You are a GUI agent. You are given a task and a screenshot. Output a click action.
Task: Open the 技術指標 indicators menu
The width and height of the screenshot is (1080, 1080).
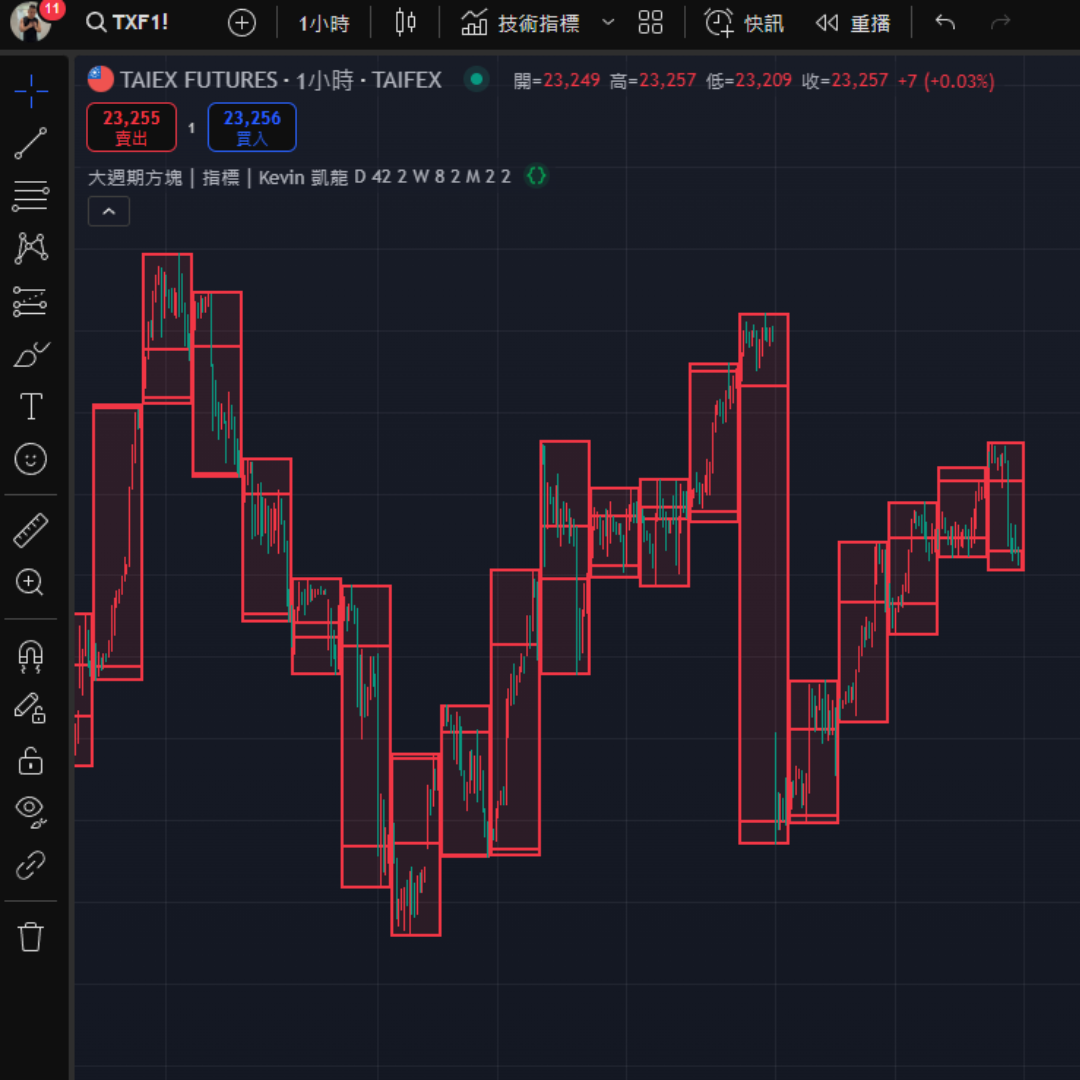(x=522, y=23)
